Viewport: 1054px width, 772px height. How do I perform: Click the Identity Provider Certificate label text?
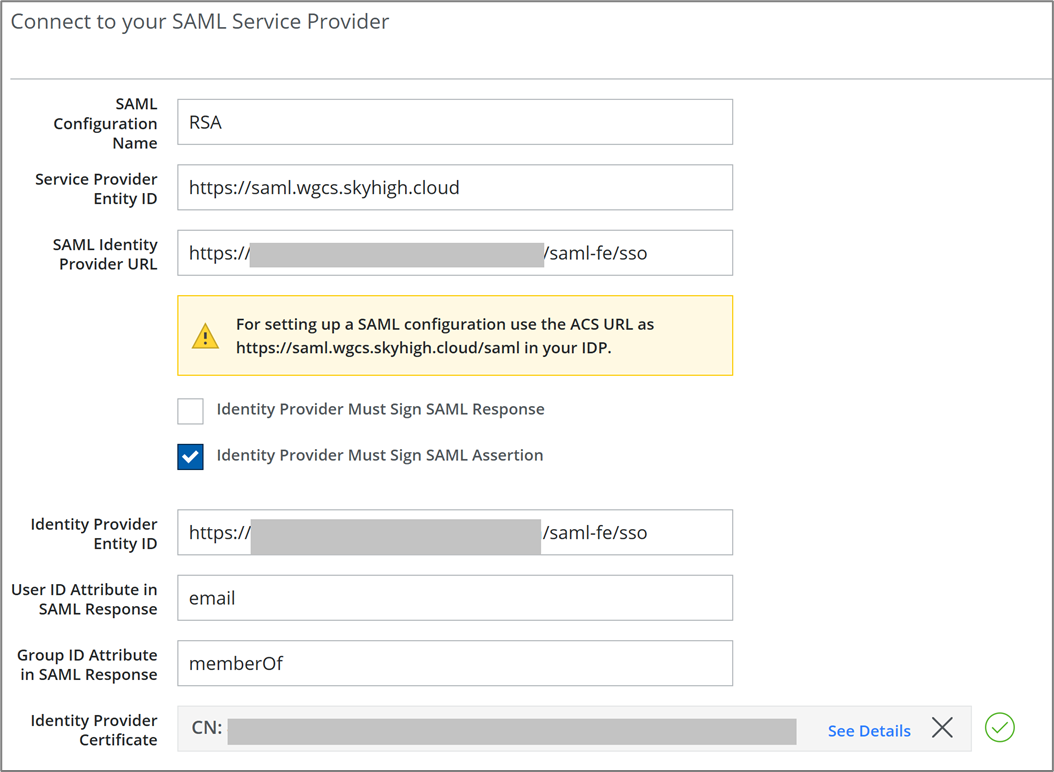94,730
